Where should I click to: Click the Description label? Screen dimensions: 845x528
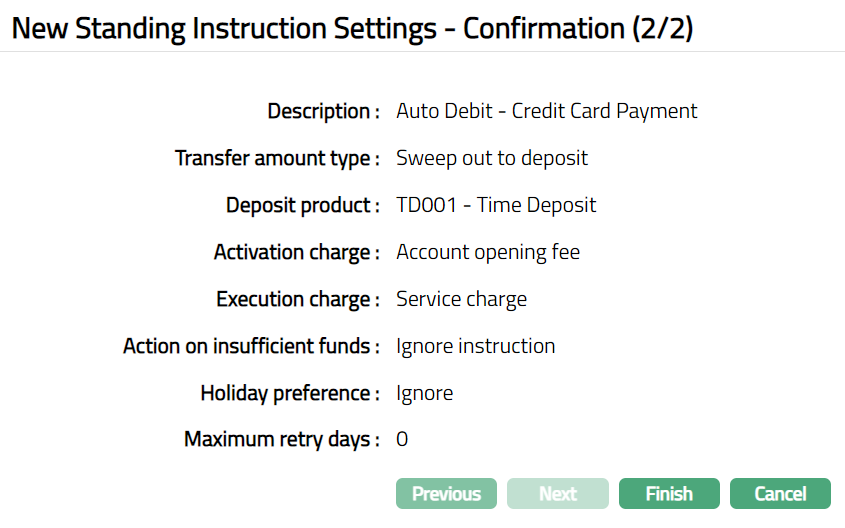coord(323,111)
